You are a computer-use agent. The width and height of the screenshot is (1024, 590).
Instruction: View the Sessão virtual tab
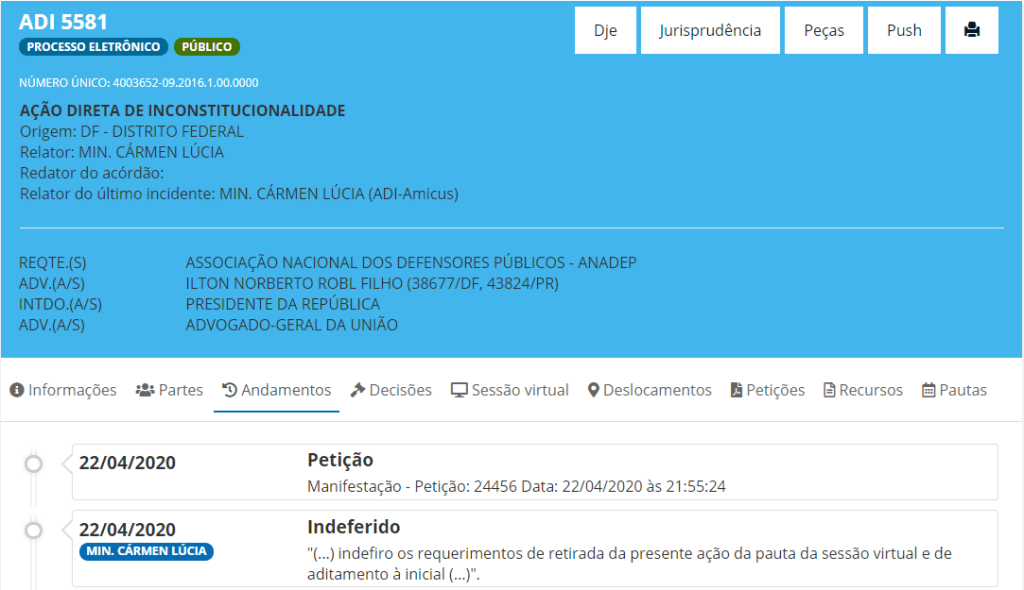pyautogui.click(x=509, y=390)
